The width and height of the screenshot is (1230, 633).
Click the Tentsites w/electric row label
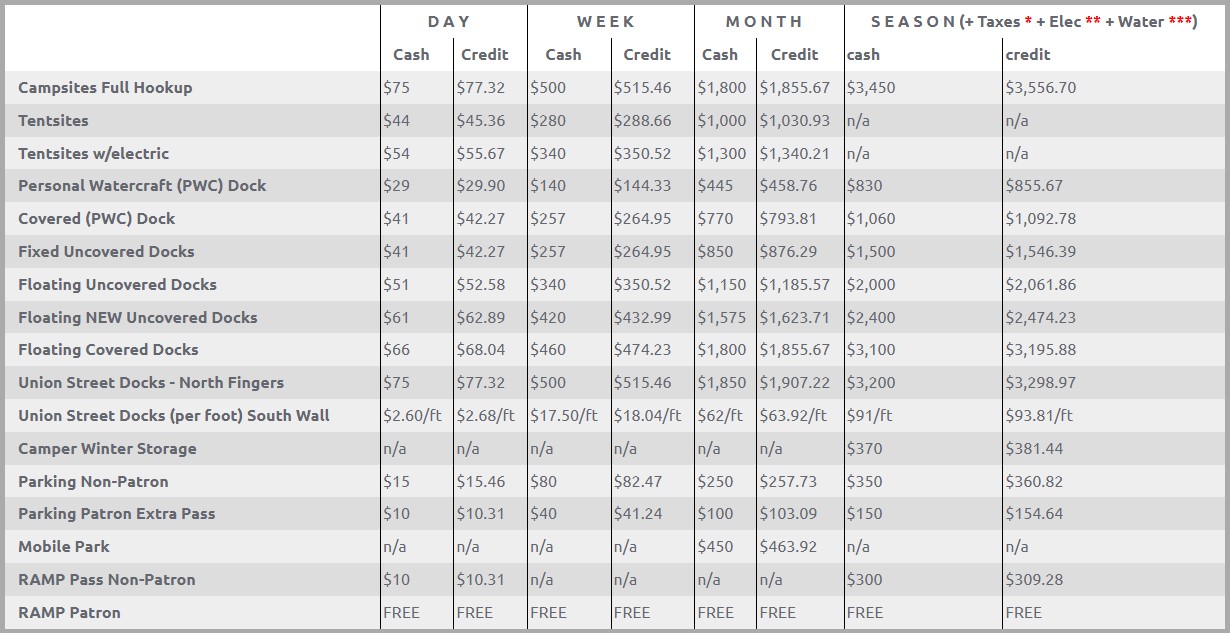click(93, 153)
